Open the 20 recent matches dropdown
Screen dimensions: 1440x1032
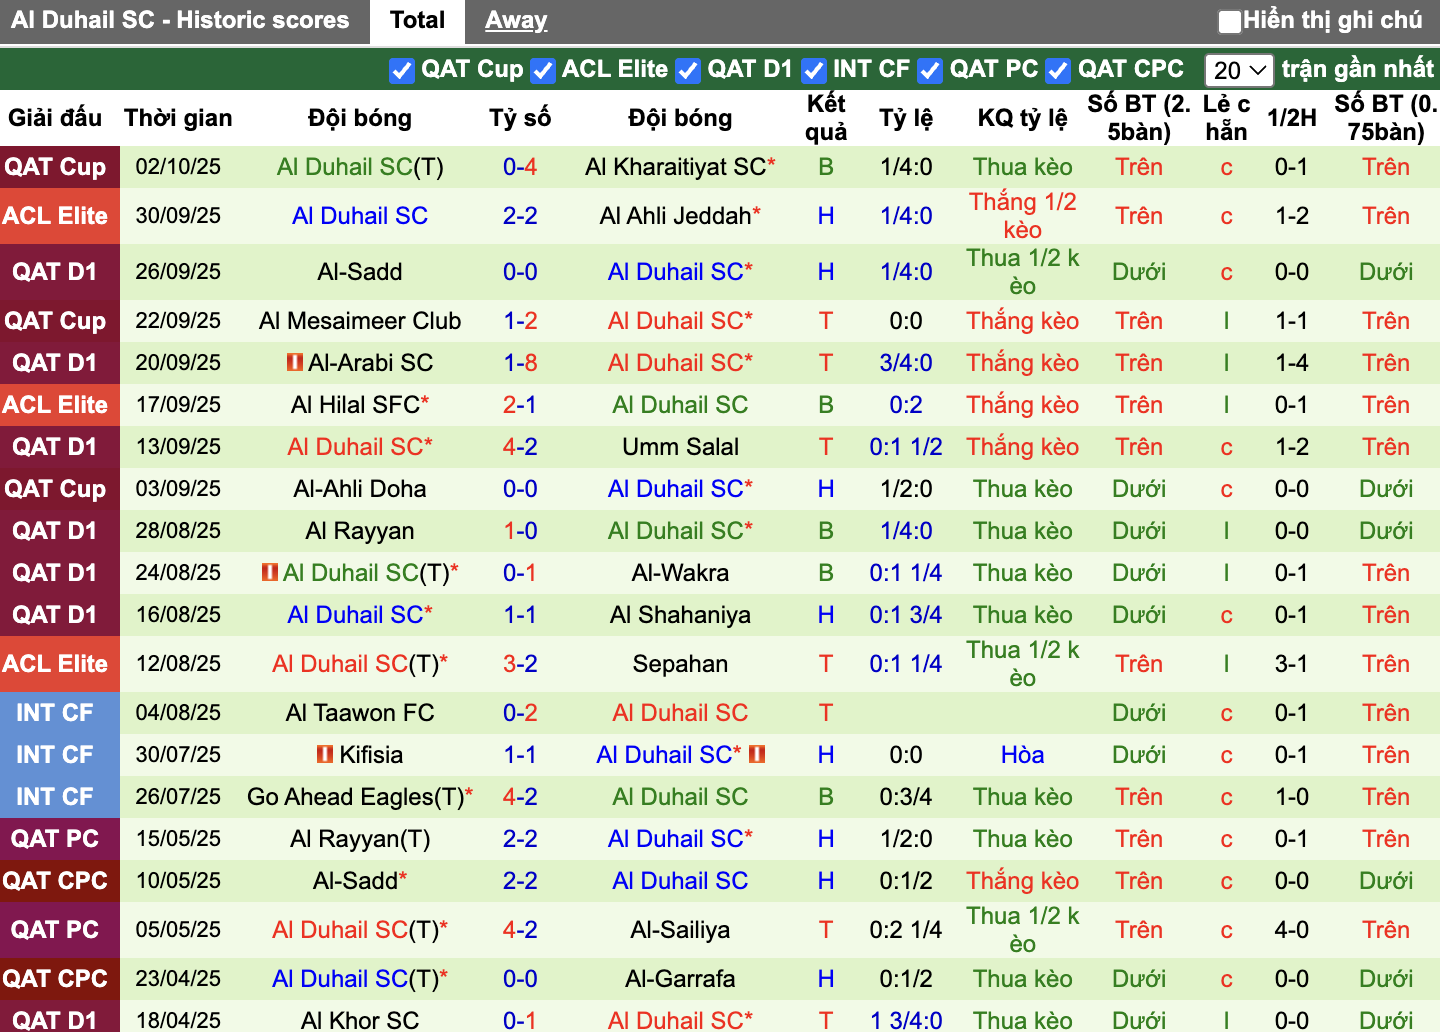click(x=1239, y=70)
